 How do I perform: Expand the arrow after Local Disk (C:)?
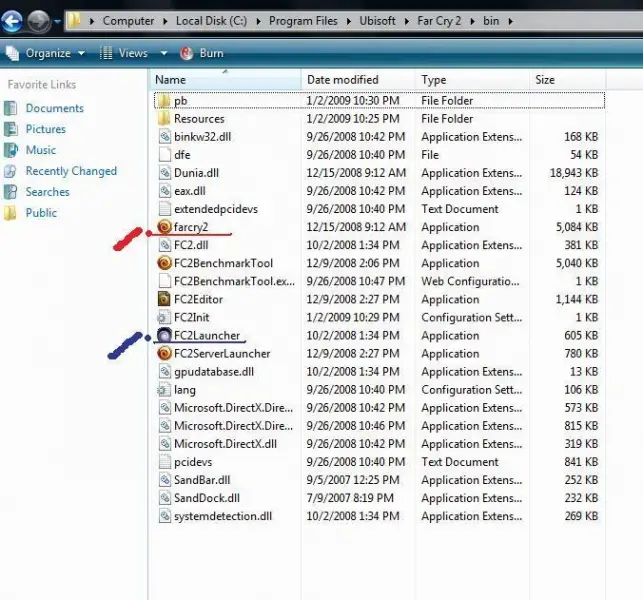pos(258,21)
